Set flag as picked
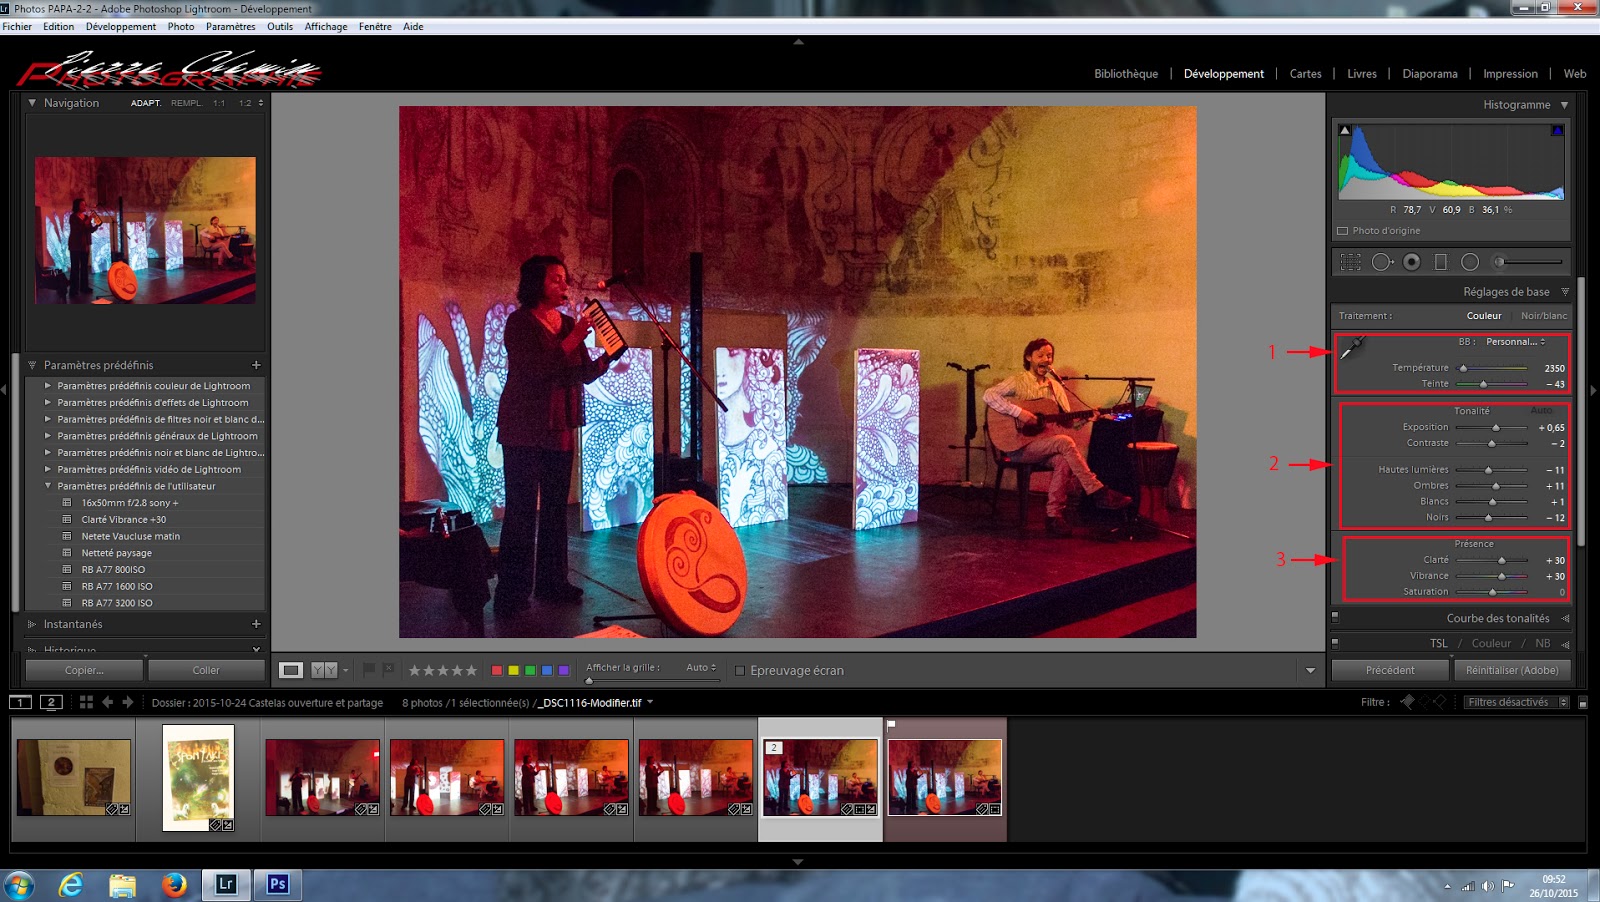The height and width of the screenshot is (902, 1600). pos(369,669)
